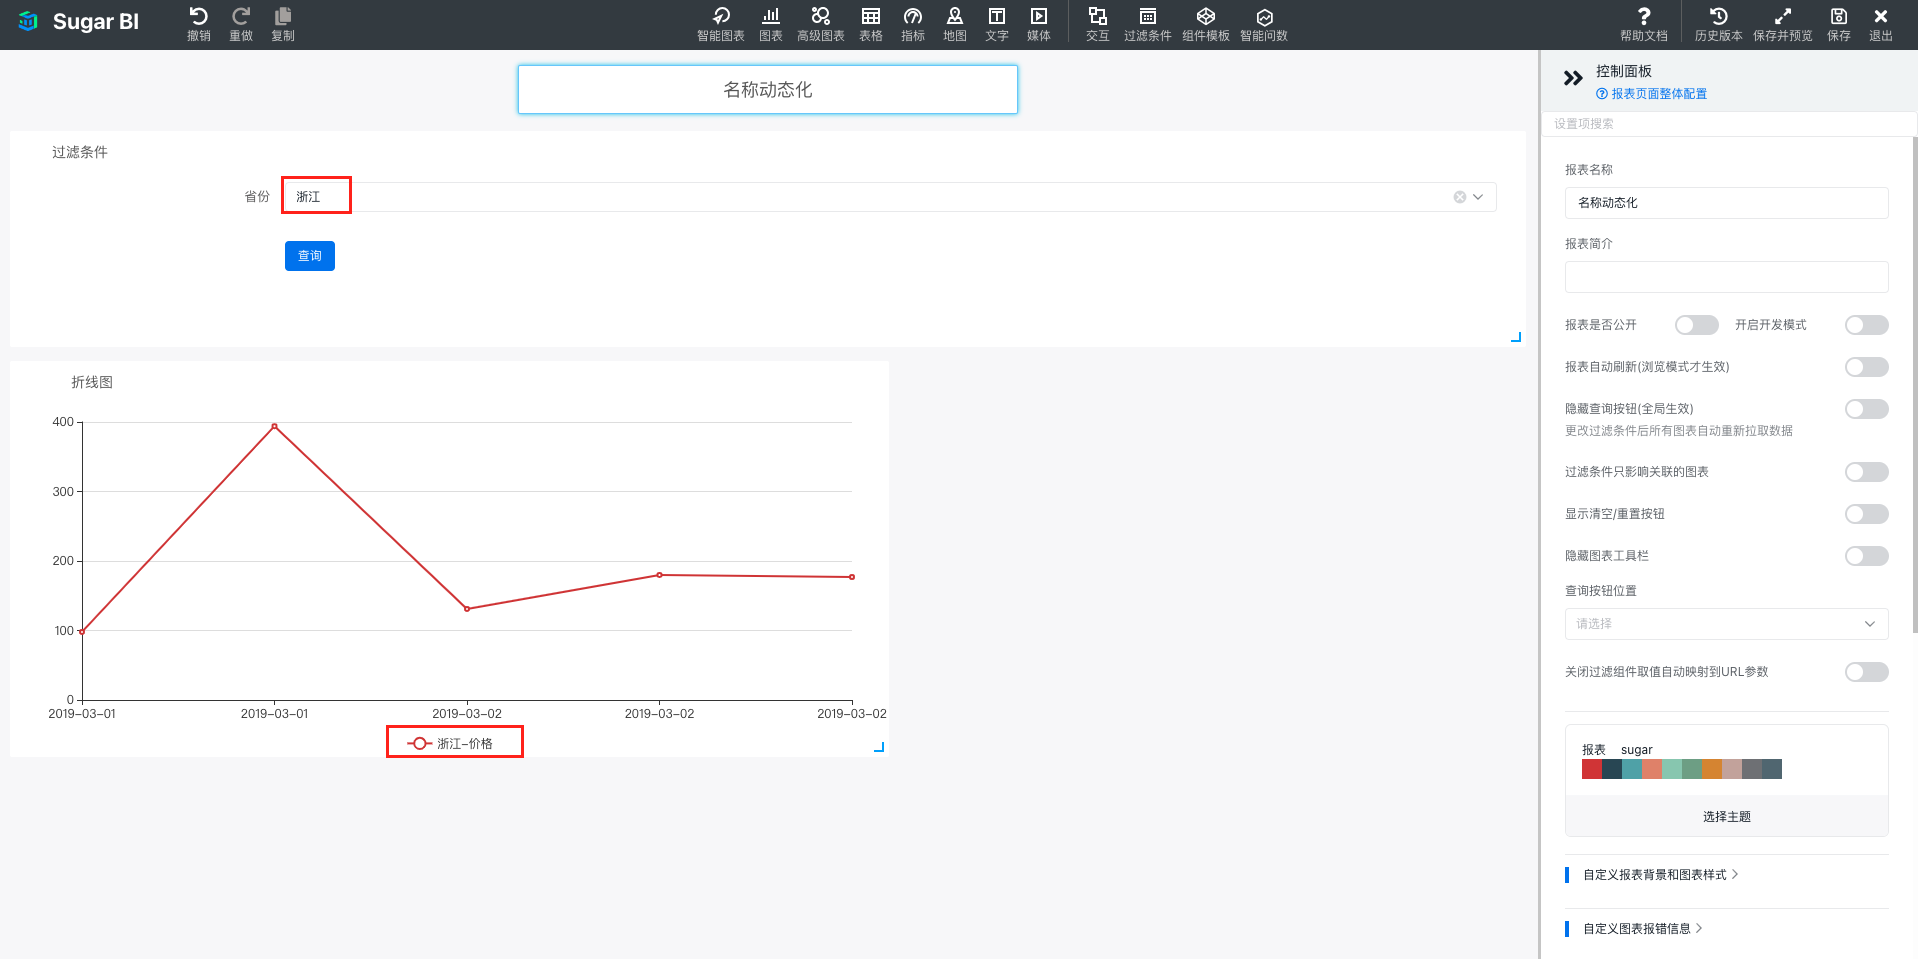Toggle 报表是否公开 switch

[x=1697, y=325]
